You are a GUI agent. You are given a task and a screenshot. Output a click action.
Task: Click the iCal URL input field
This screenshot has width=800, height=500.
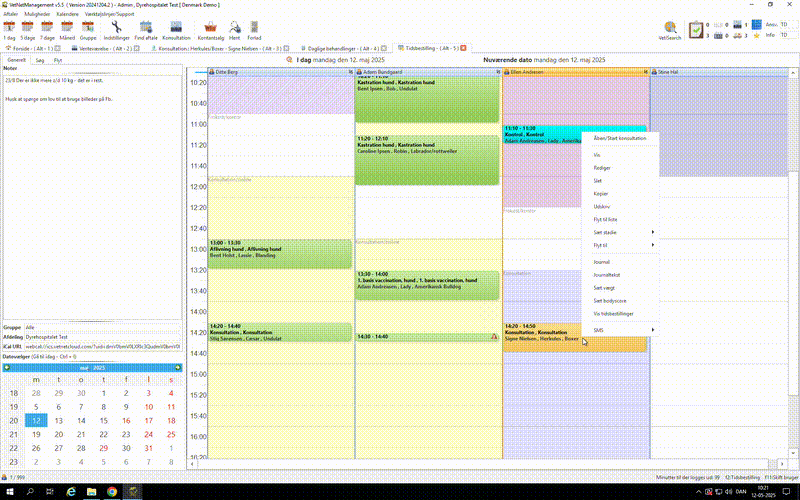click(x=103, y=346)
